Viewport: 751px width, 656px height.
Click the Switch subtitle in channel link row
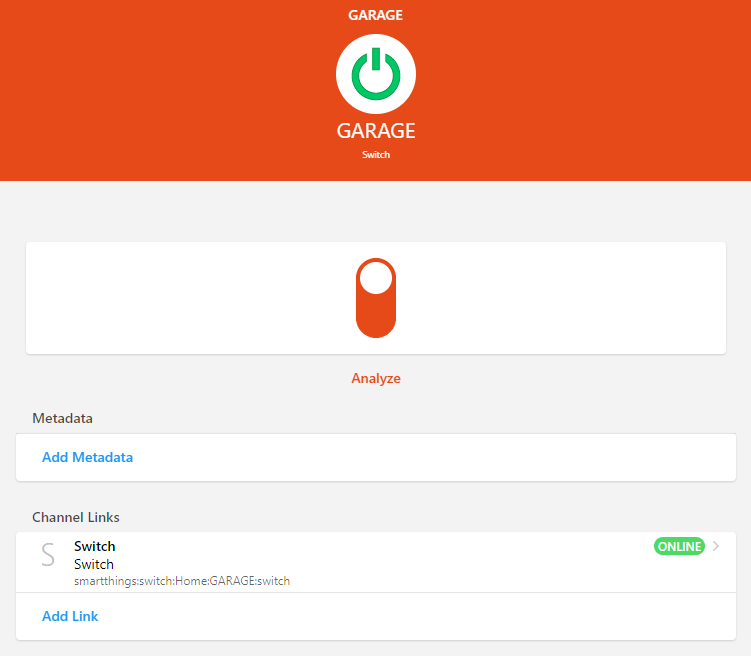point(94,564)
